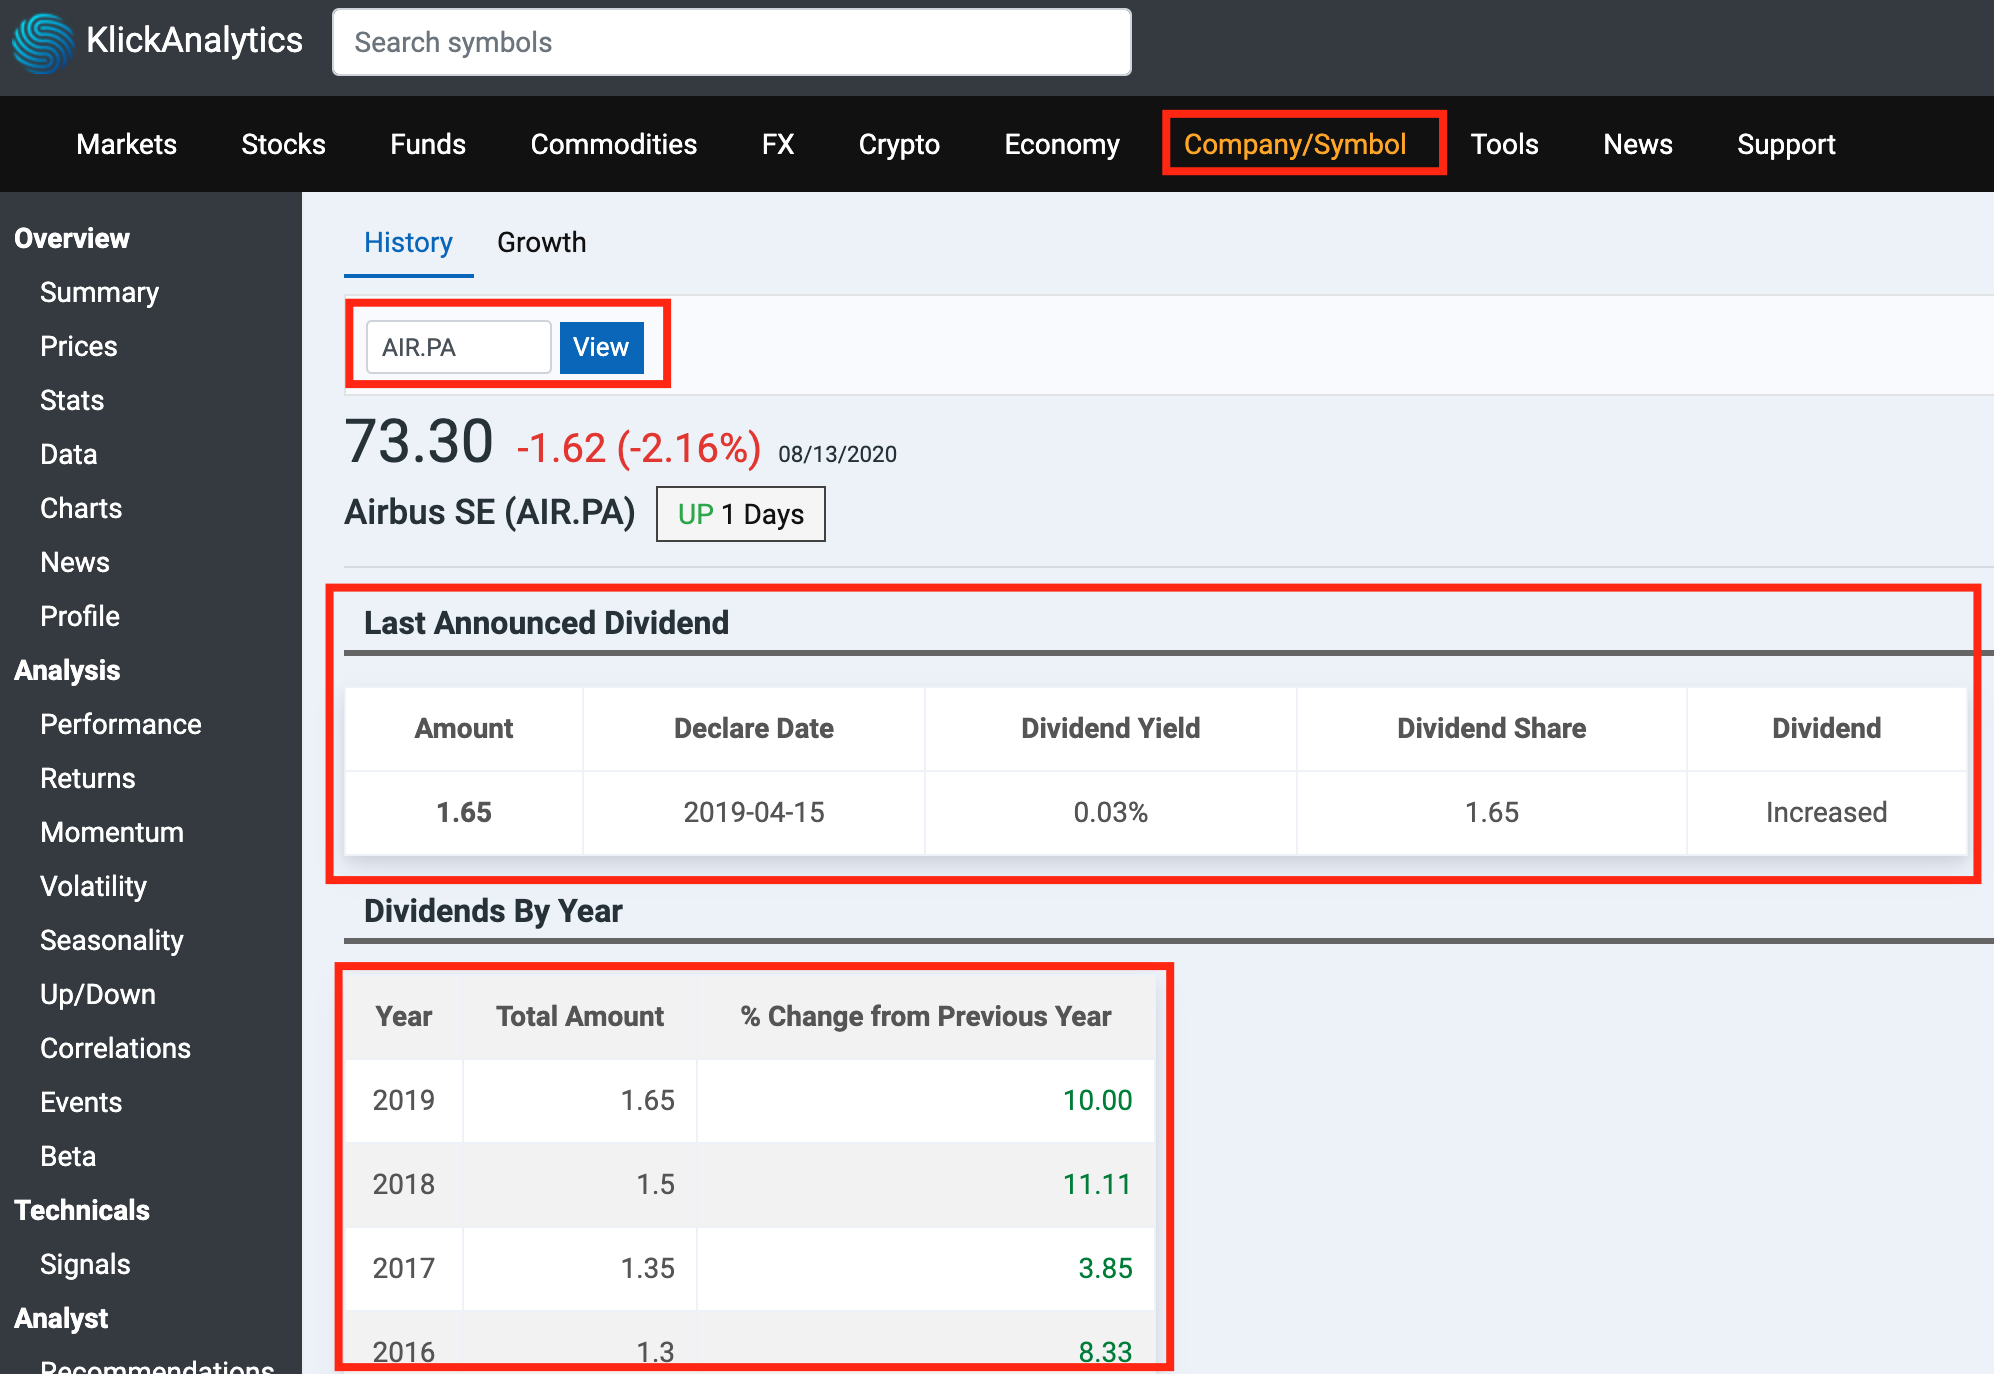Click the Total Amount column header

click(x=580, y=1016)
